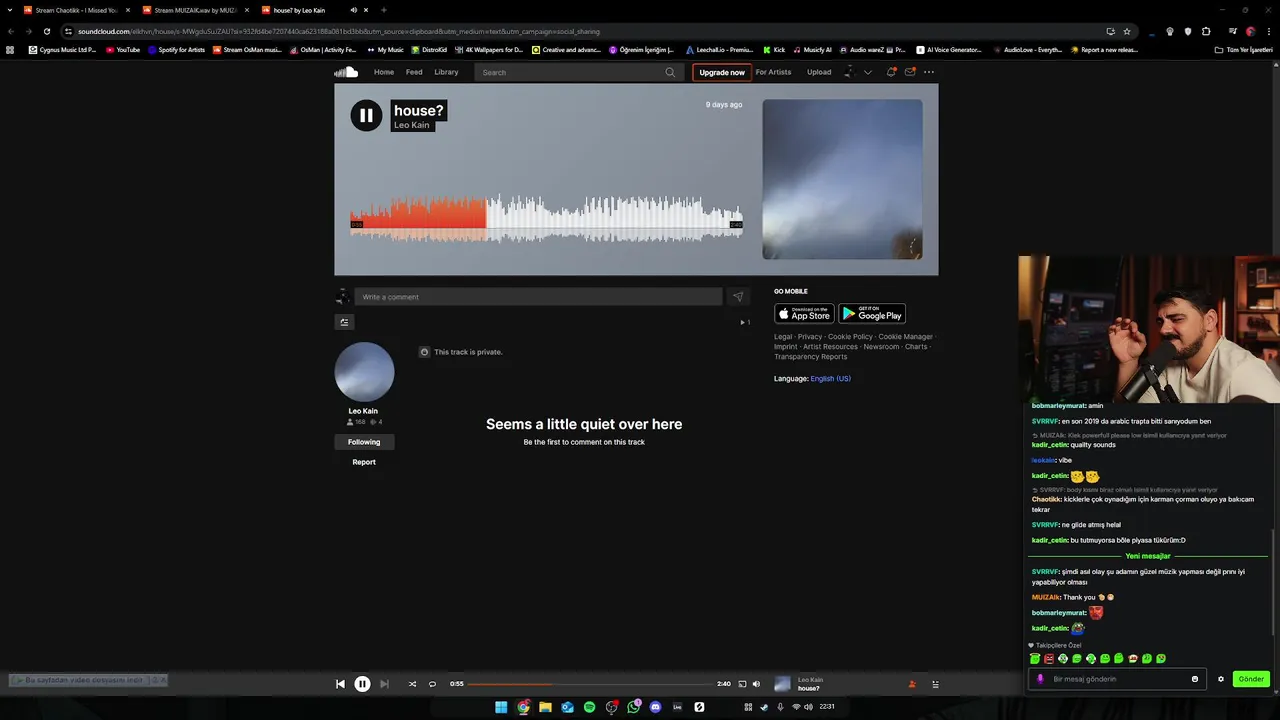This screenshot has height=720, width=1280.
Task: Open the Cookie Manager footer link
Action: pos(905,337)
